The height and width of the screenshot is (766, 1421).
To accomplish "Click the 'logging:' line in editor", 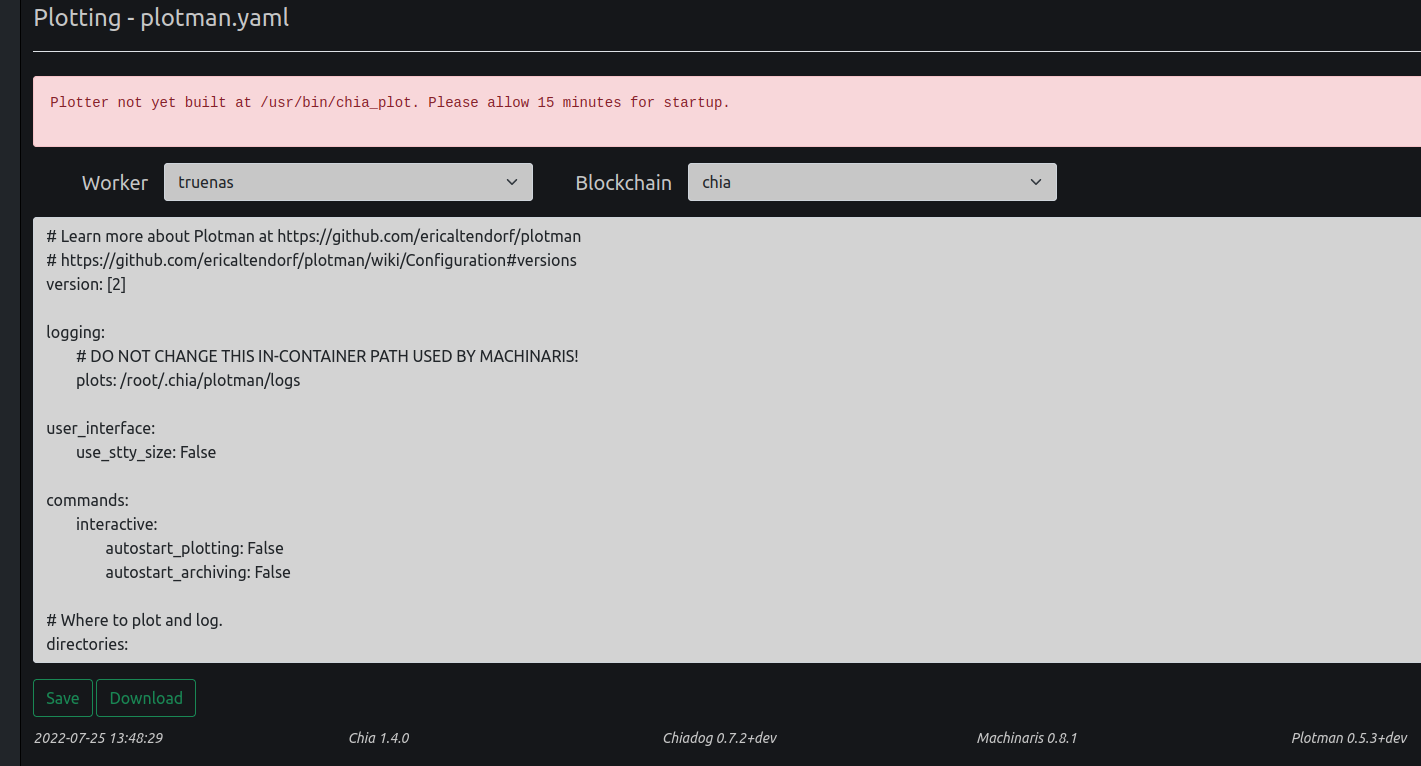I will tap(75, 332).
